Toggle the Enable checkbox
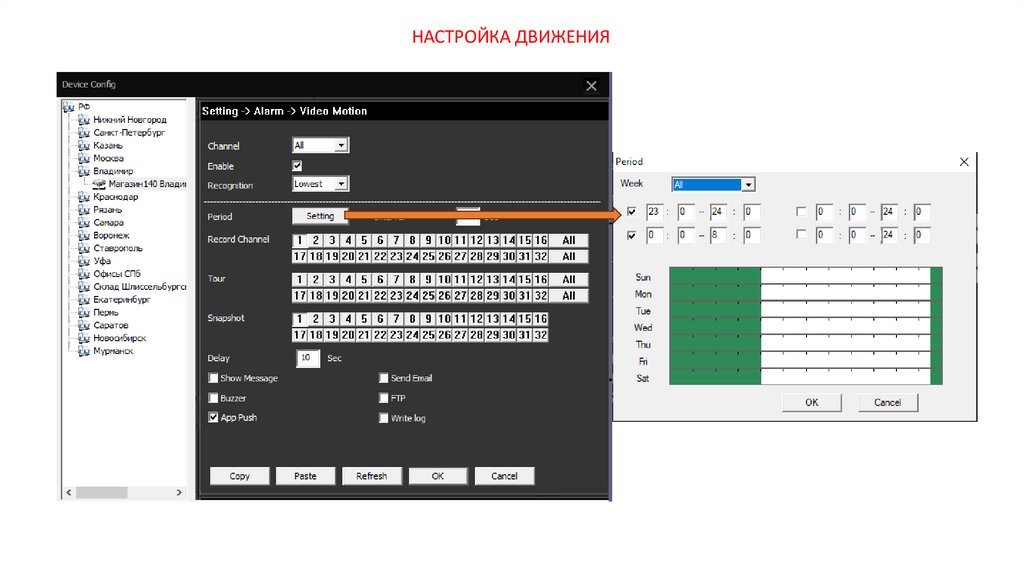The height and width of the screenshot is (574, 1024). pos(297,166)
